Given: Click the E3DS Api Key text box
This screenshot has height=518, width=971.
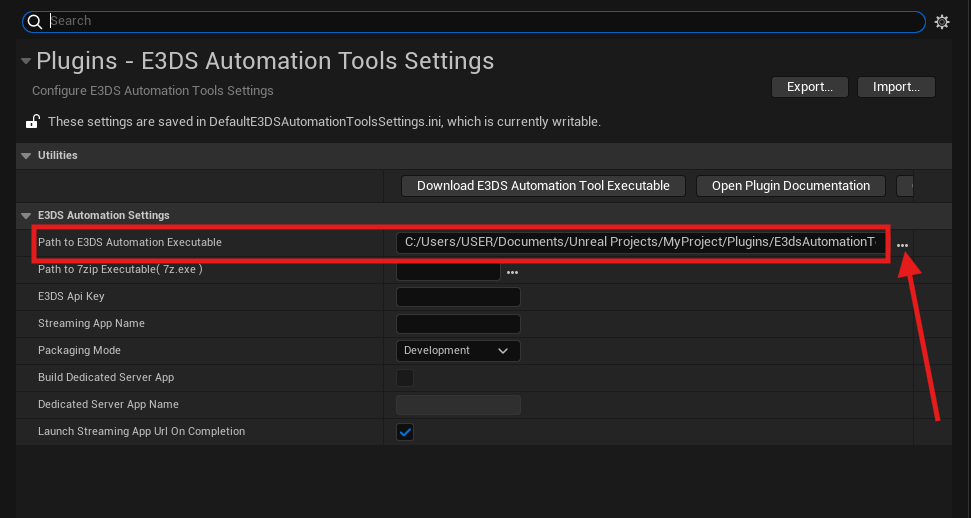Looking at the screenshot, I should tap(458, 297).
